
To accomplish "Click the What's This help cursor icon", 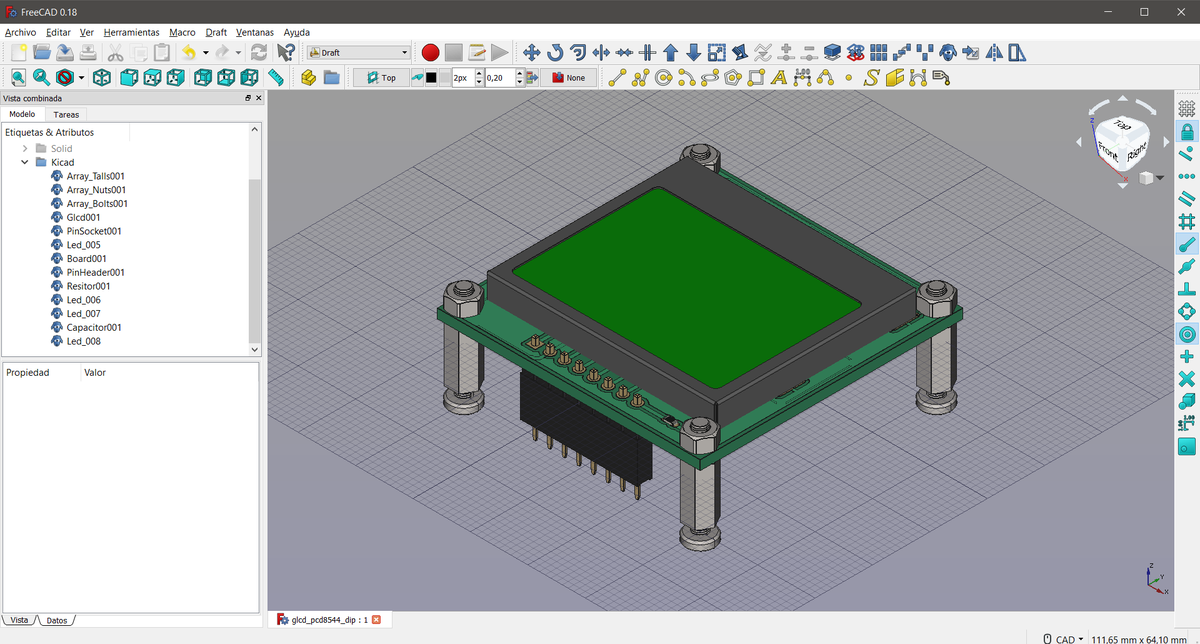I will click(x=287, y=52).
